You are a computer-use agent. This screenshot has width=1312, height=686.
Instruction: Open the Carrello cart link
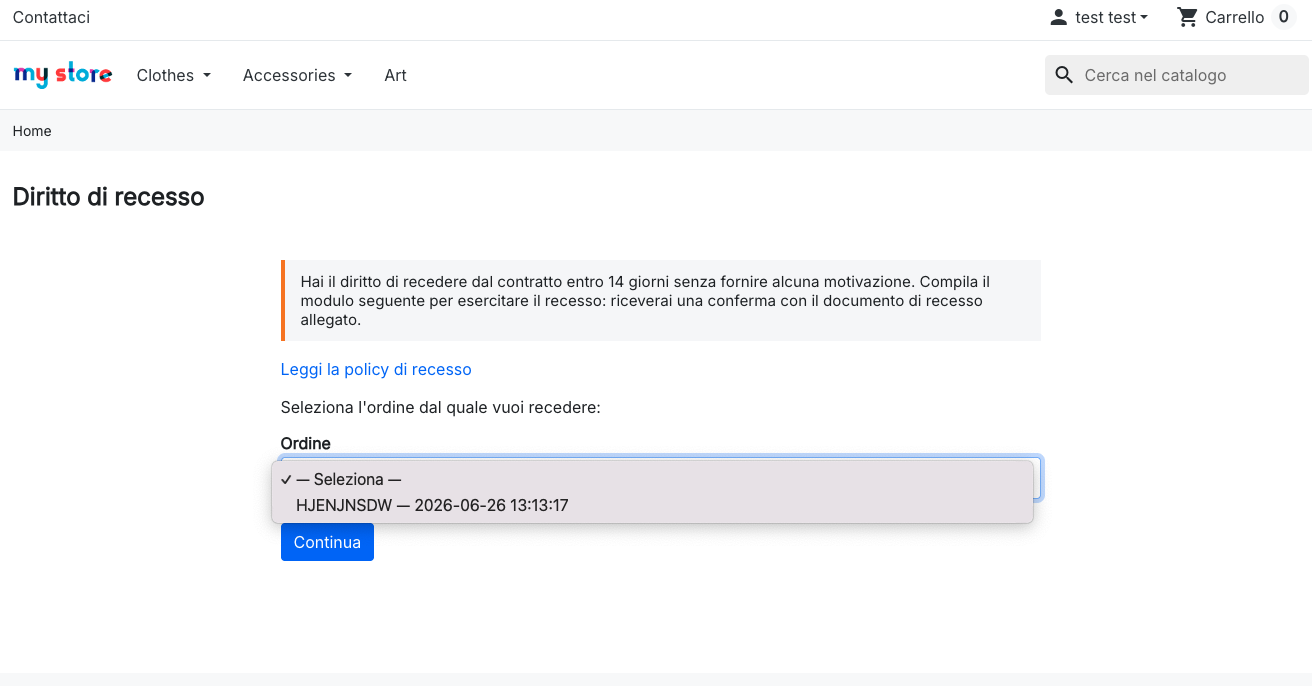click(x=1234, y=17)
